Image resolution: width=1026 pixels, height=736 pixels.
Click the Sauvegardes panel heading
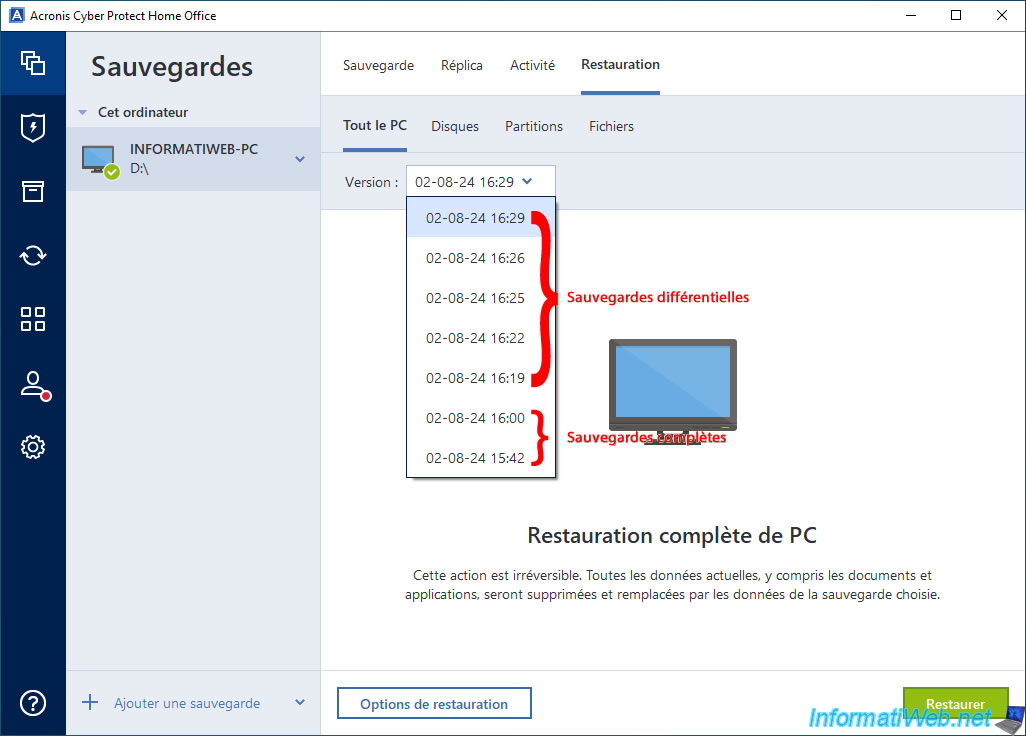pos(172,67)
